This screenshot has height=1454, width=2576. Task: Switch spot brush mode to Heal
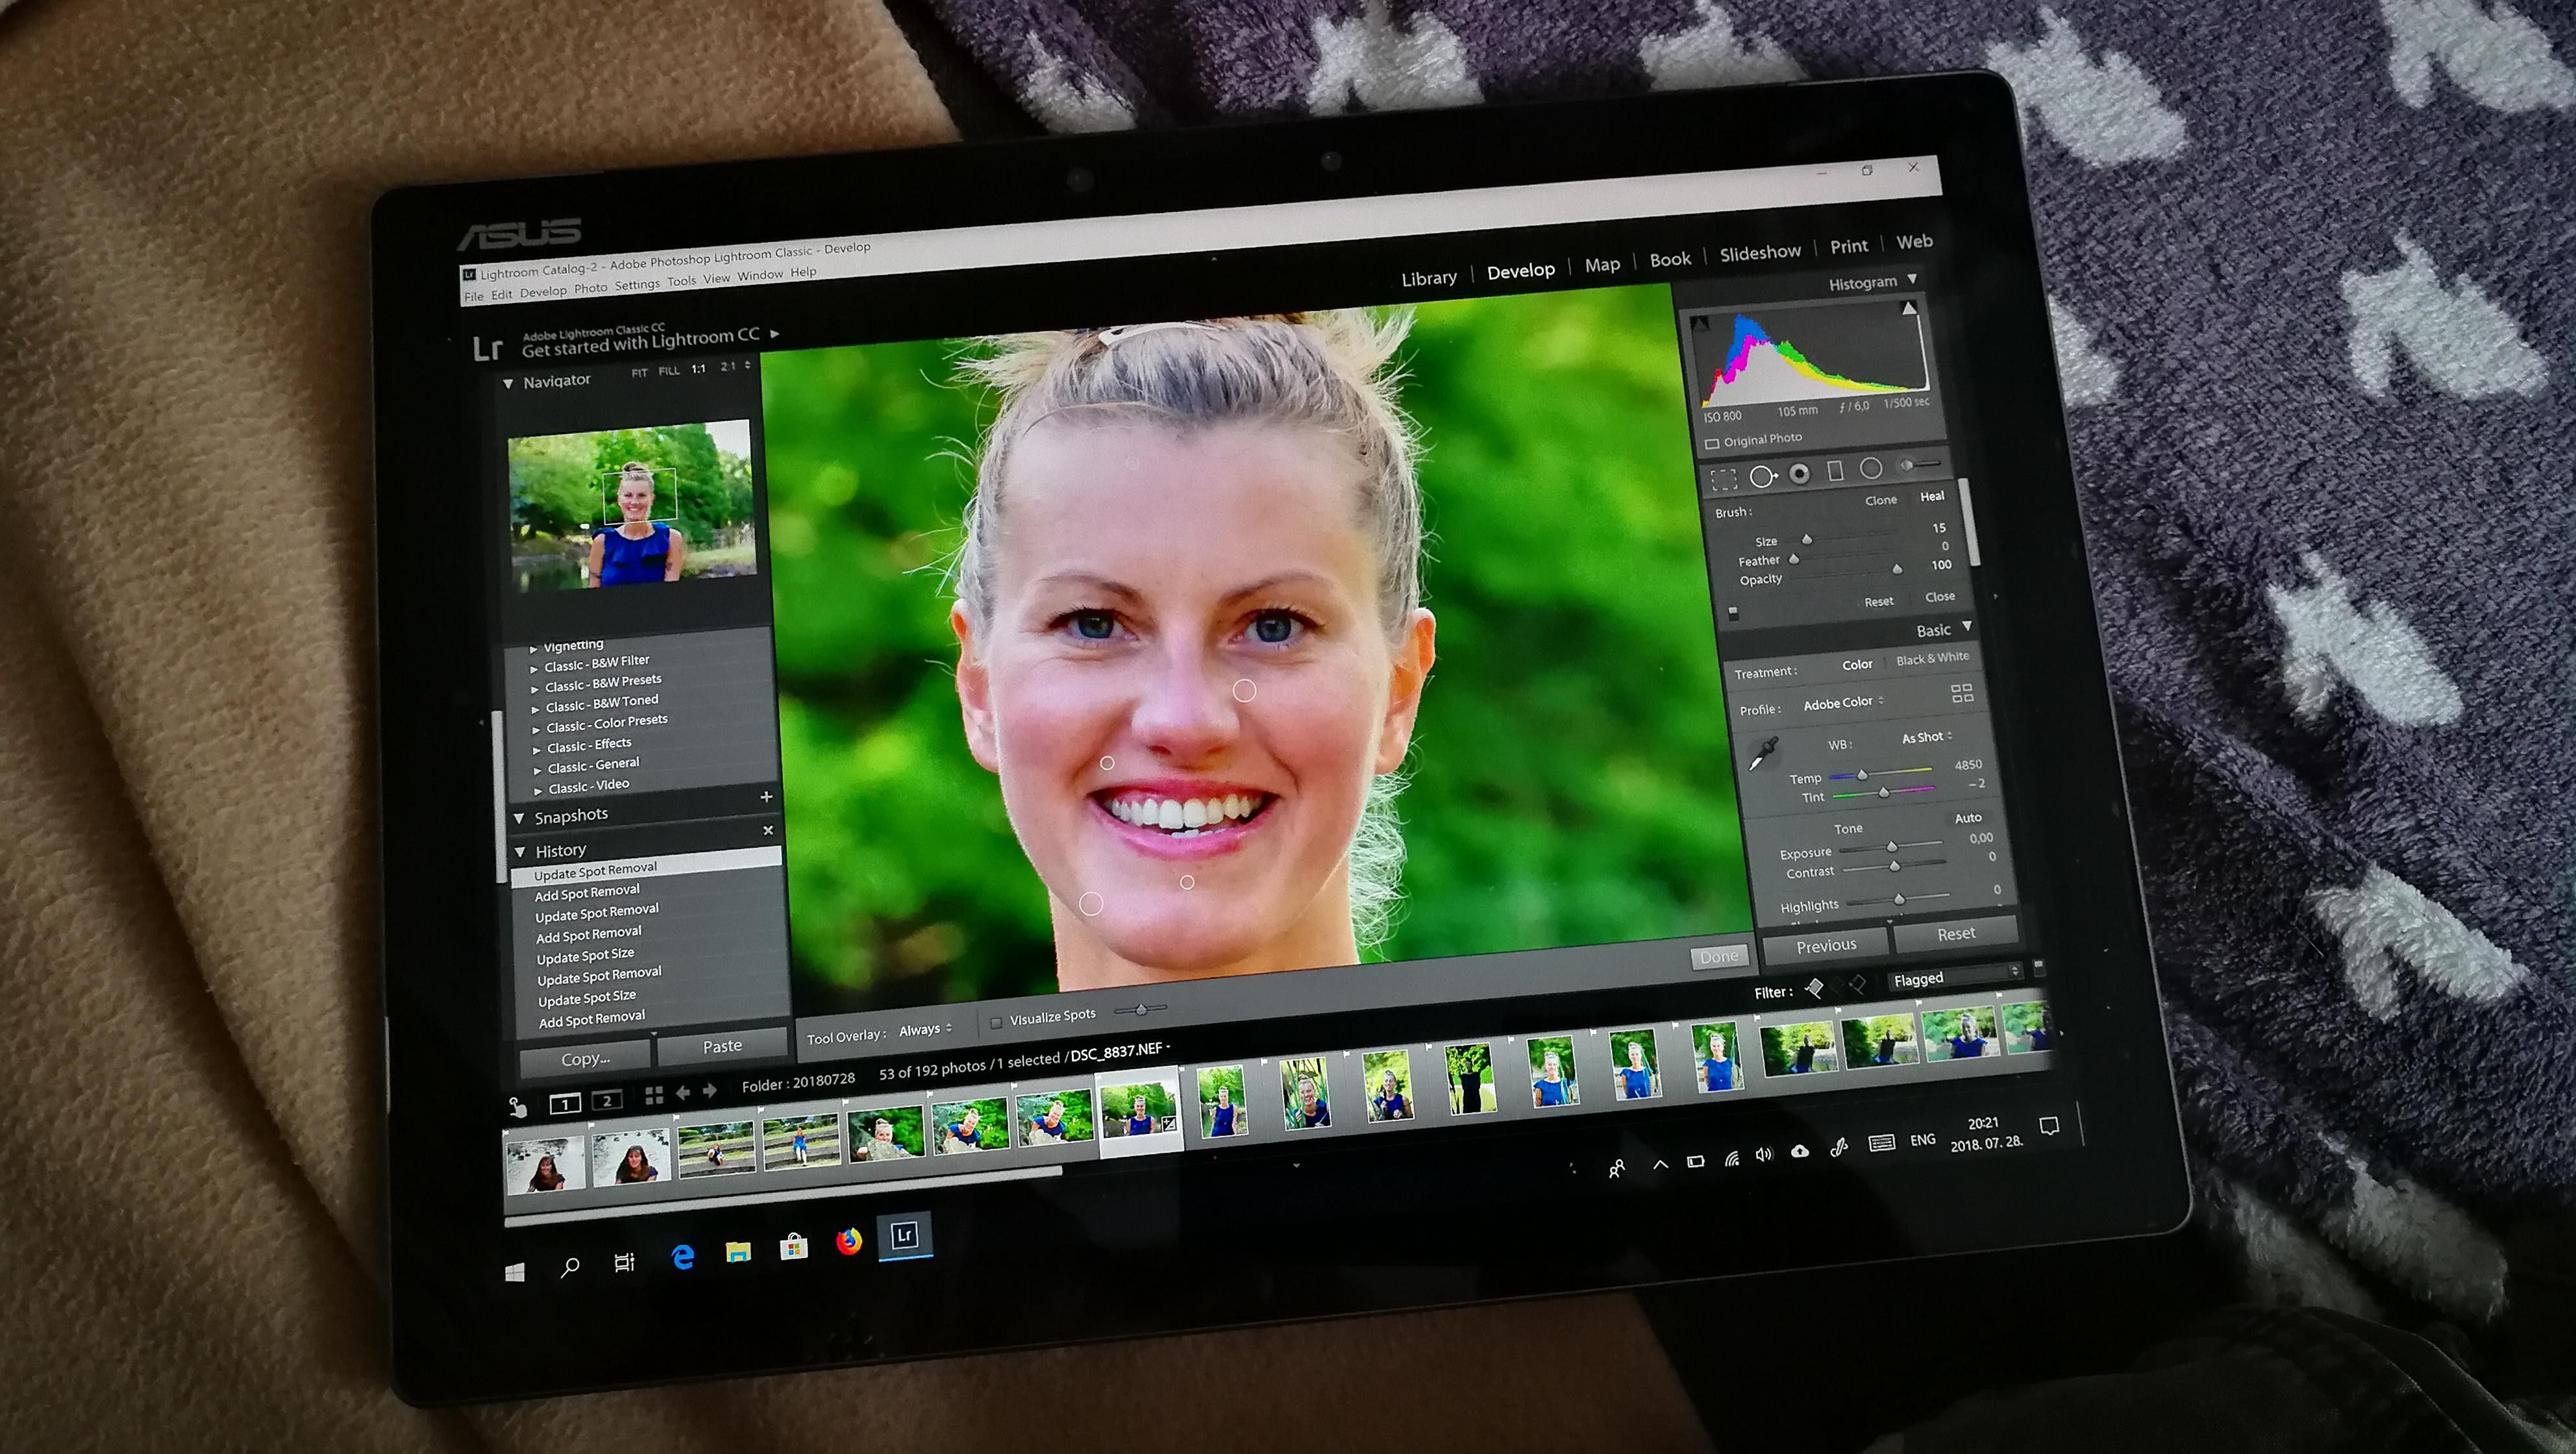[x=1931, y=496]
